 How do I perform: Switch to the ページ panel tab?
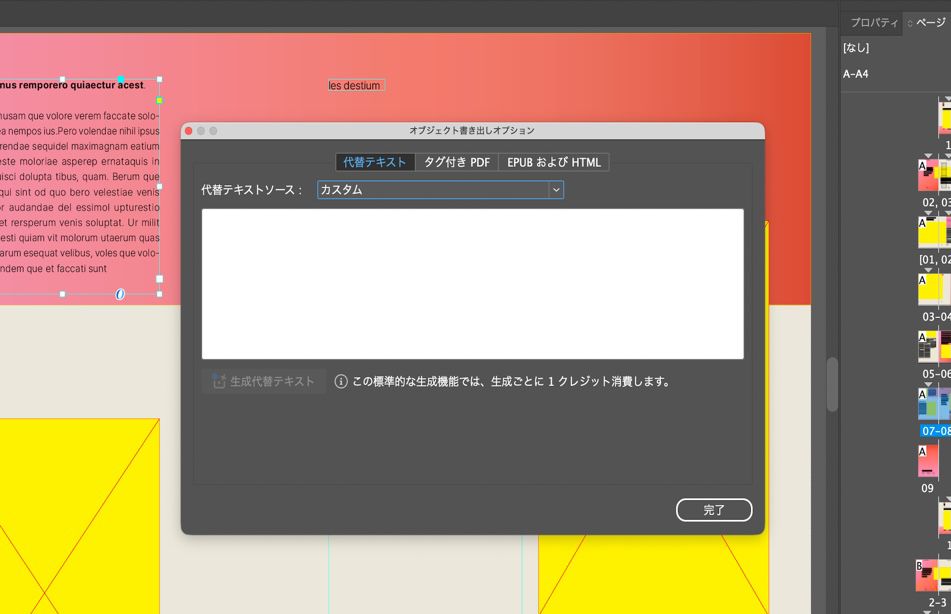click(x=929, y=22)
